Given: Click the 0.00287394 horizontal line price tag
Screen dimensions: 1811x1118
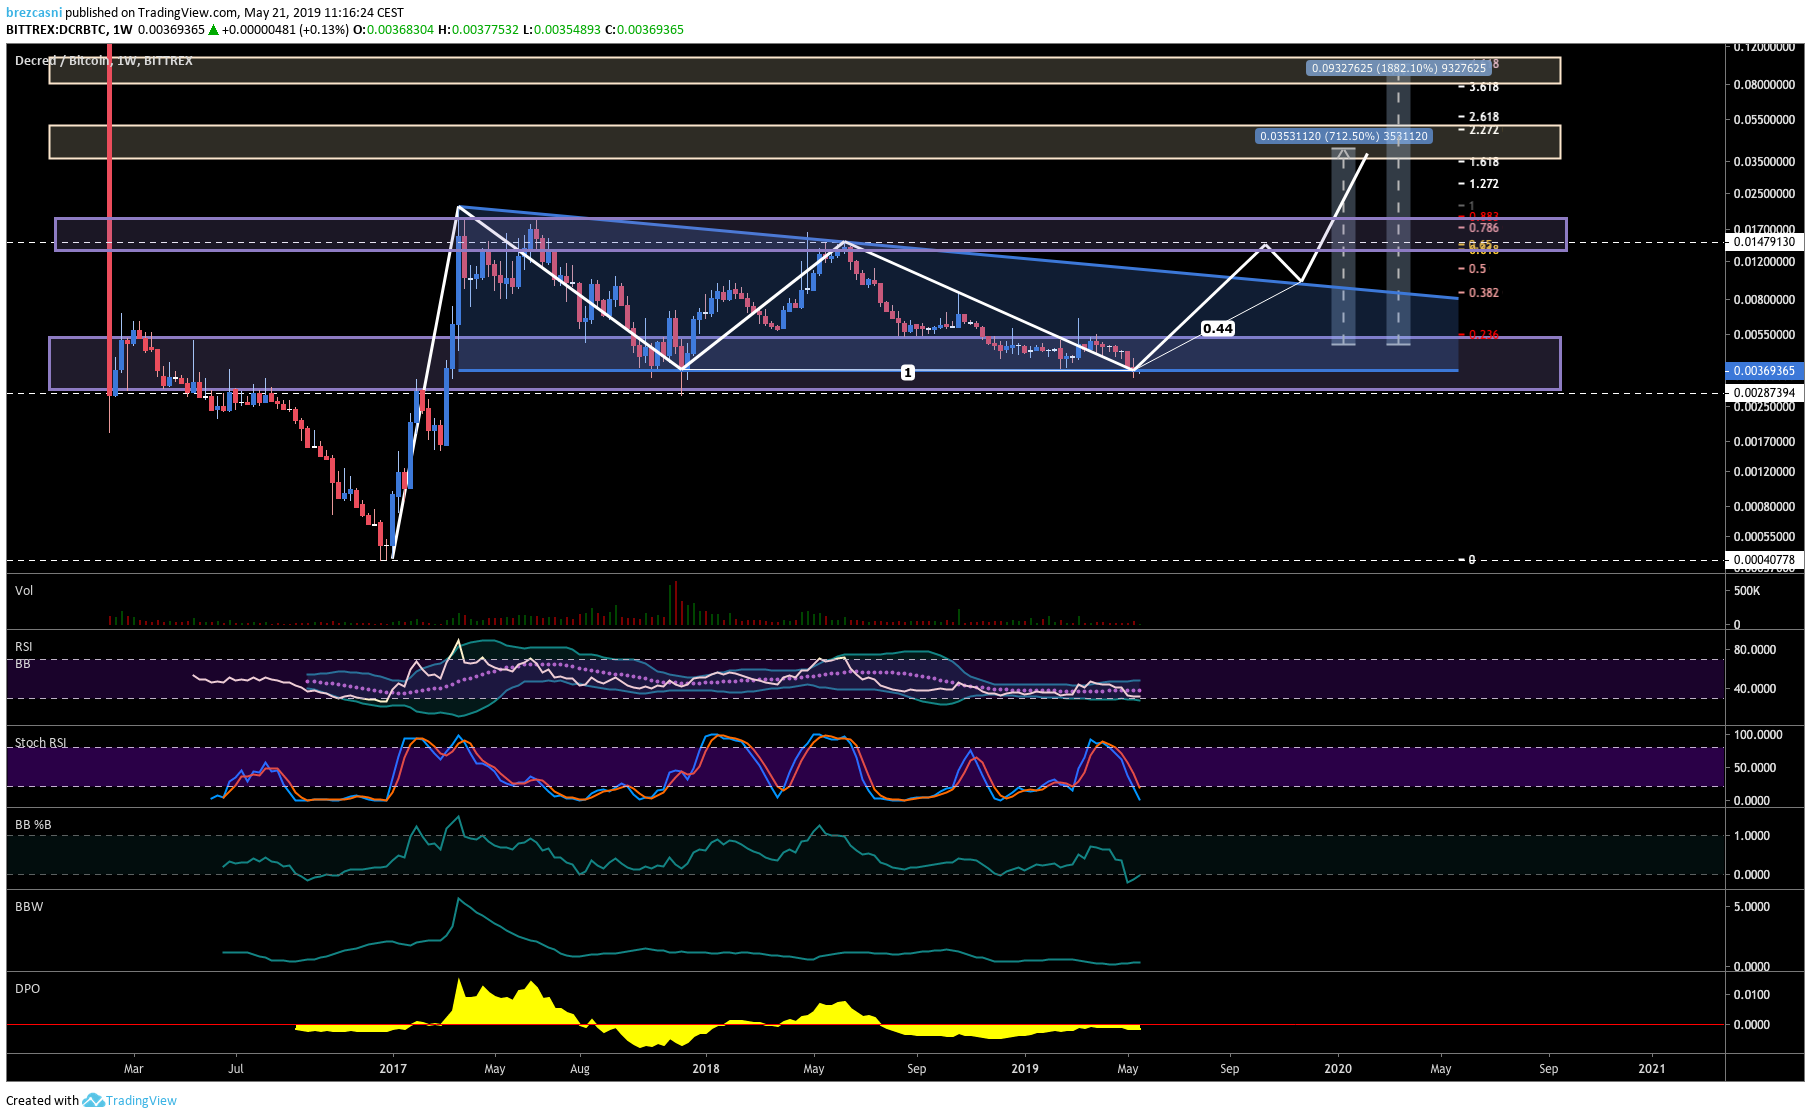Looking at the screenshot, I should [1764, 393].
